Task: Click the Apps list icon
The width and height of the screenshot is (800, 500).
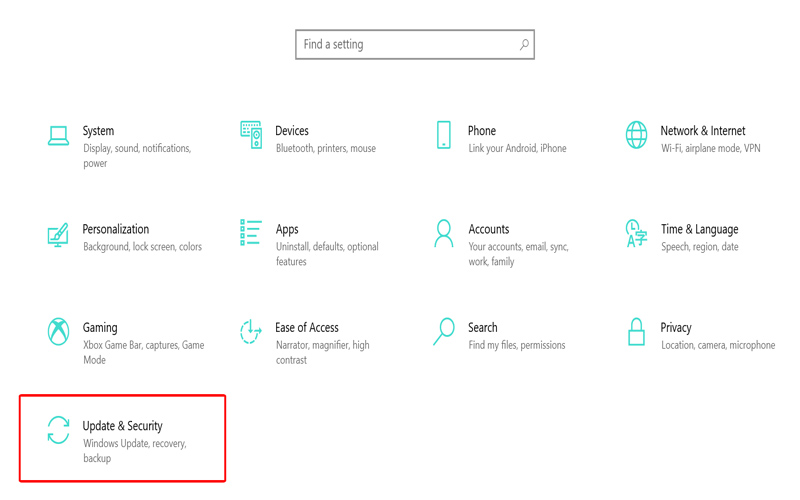Action: 251,233
